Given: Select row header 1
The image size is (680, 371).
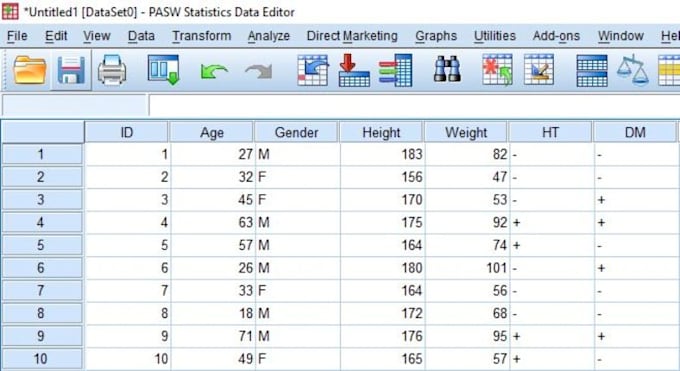Looking at the screenshot, I should coord(42,154).
